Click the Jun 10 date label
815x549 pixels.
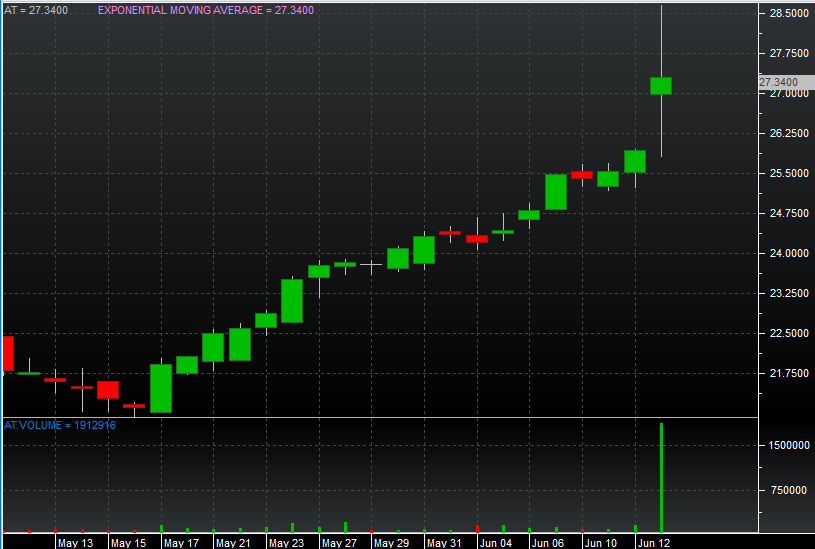point(601,543)
